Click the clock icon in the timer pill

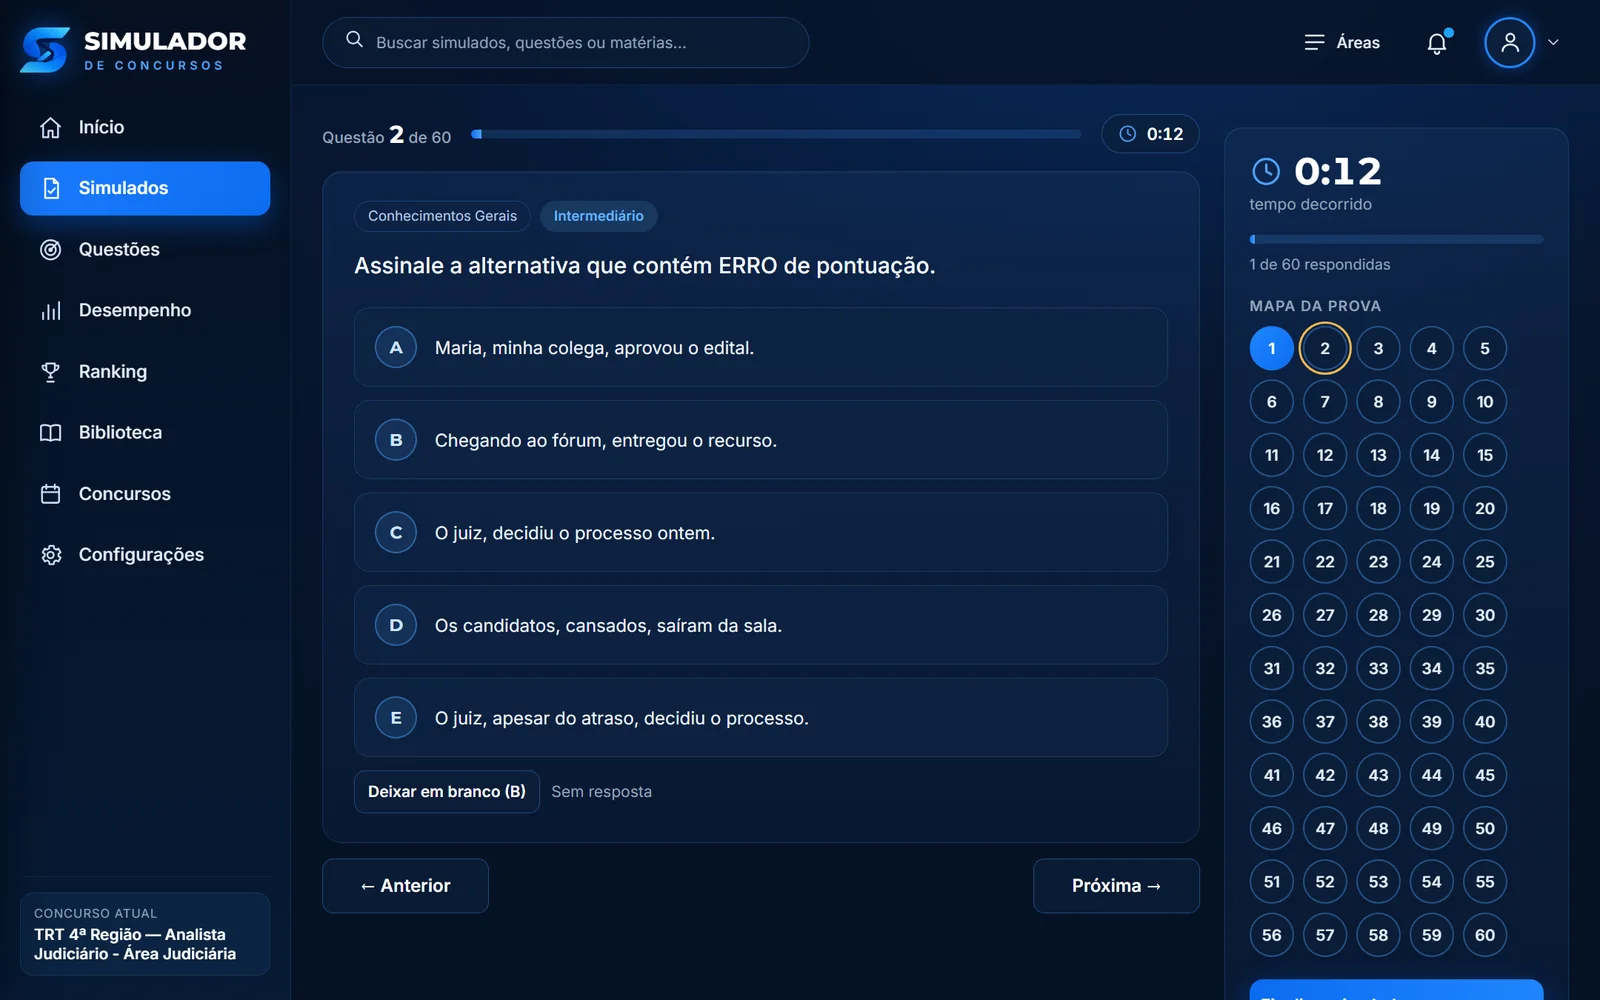[1128, 134]
